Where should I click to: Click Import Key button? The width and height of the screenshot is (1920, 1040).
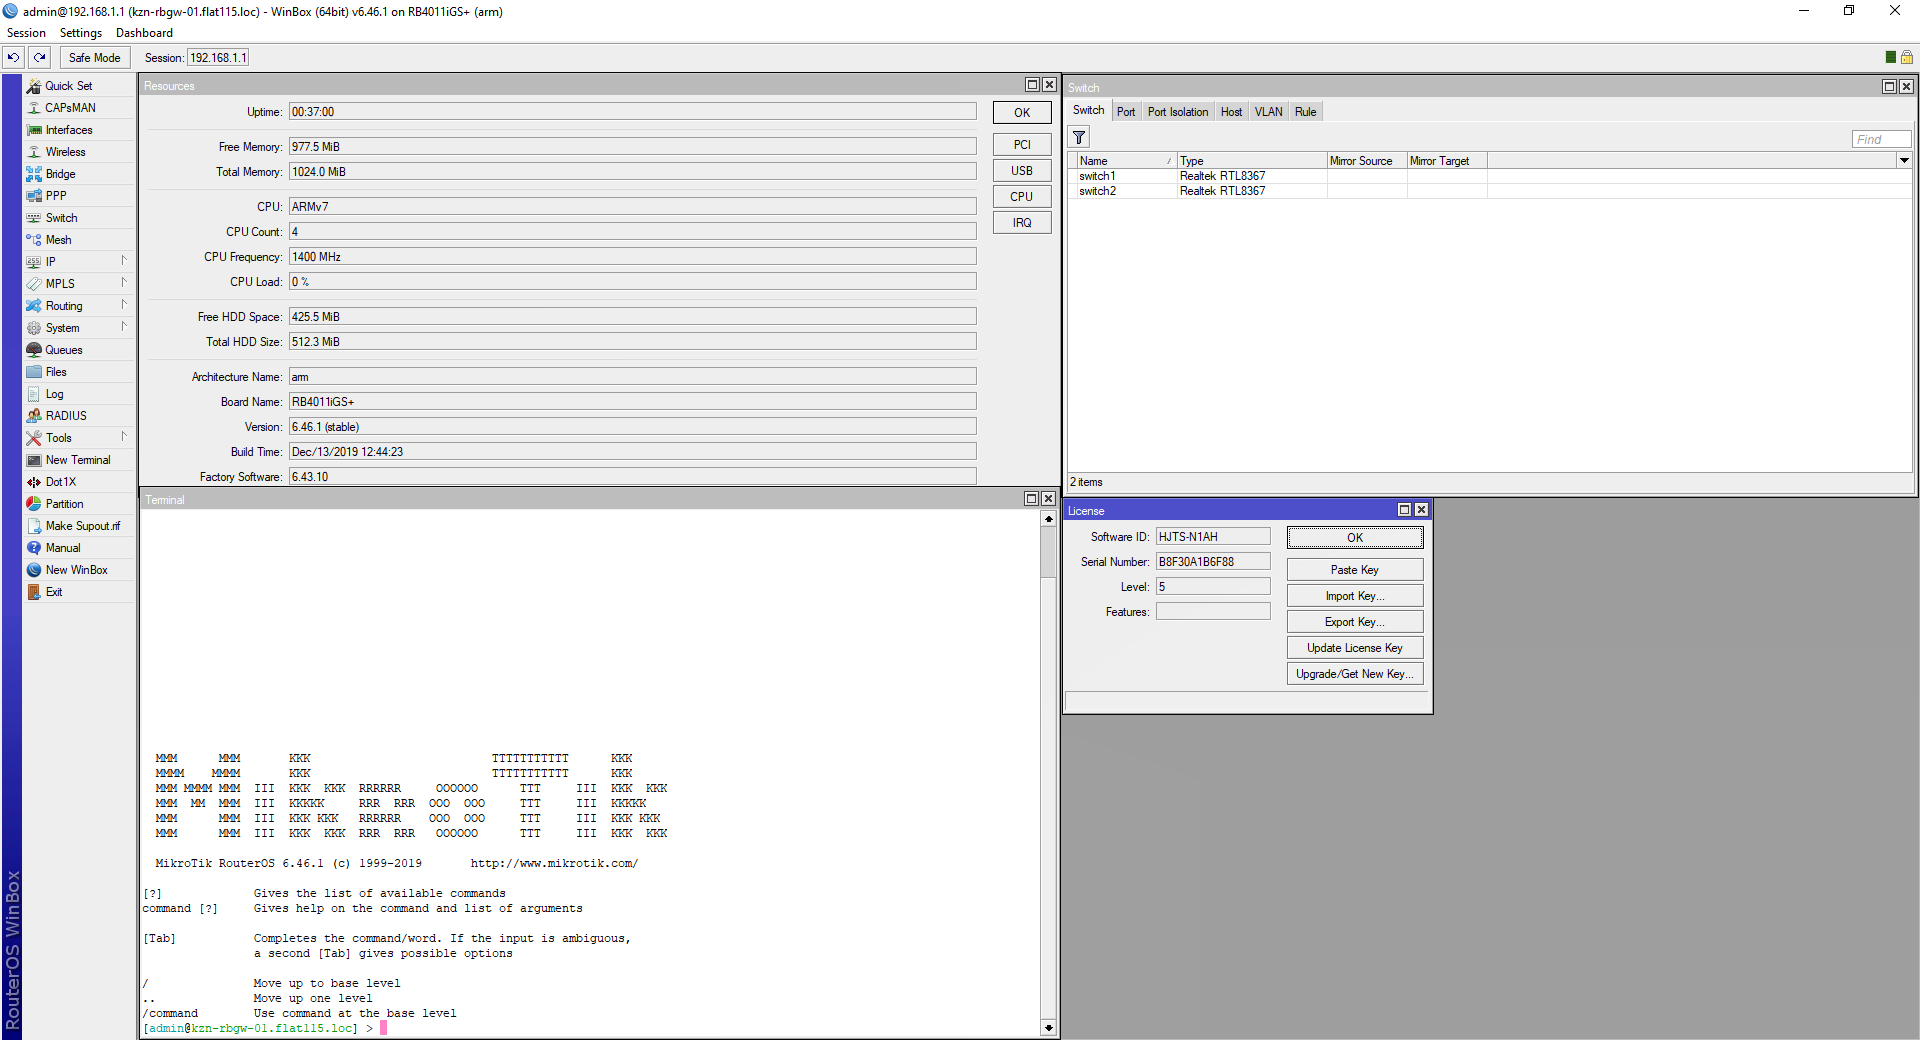[1355, 596]
